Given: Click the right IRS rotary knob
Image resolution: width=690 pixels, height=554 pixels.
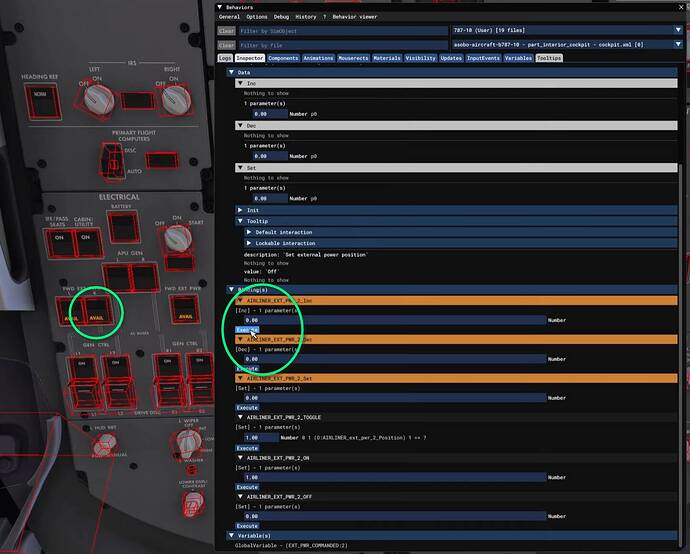Looking at the screenshot, I should [176, 99].
